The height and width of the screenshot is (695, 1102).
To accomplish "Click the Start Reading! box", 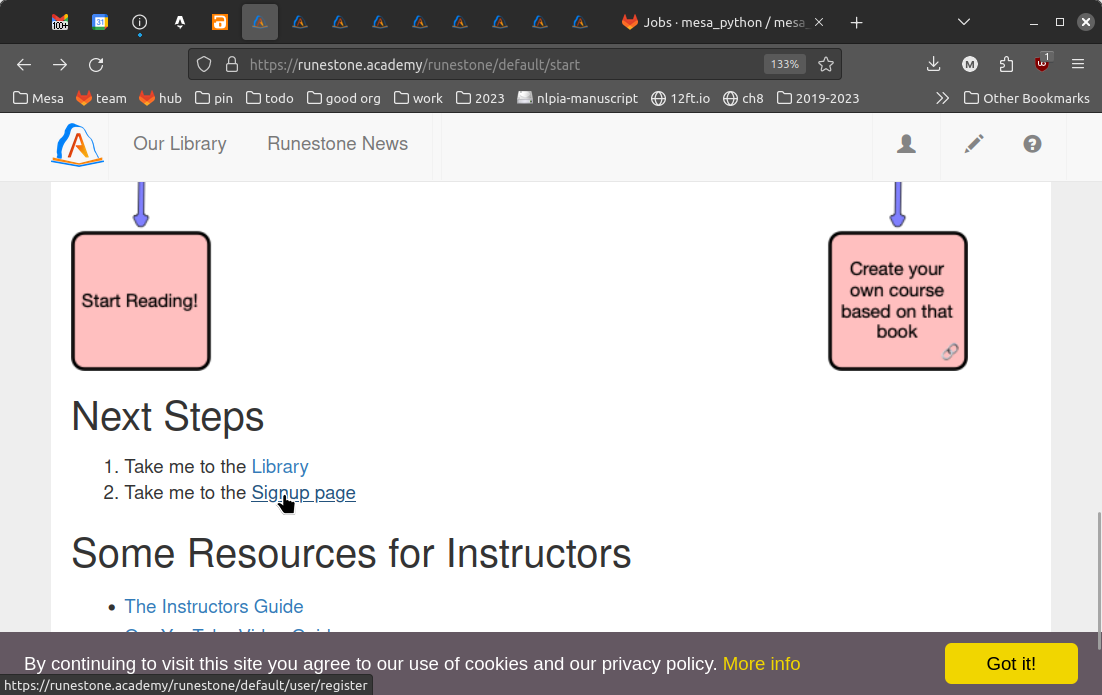I will pyautogui.click(x=140, y=301).
